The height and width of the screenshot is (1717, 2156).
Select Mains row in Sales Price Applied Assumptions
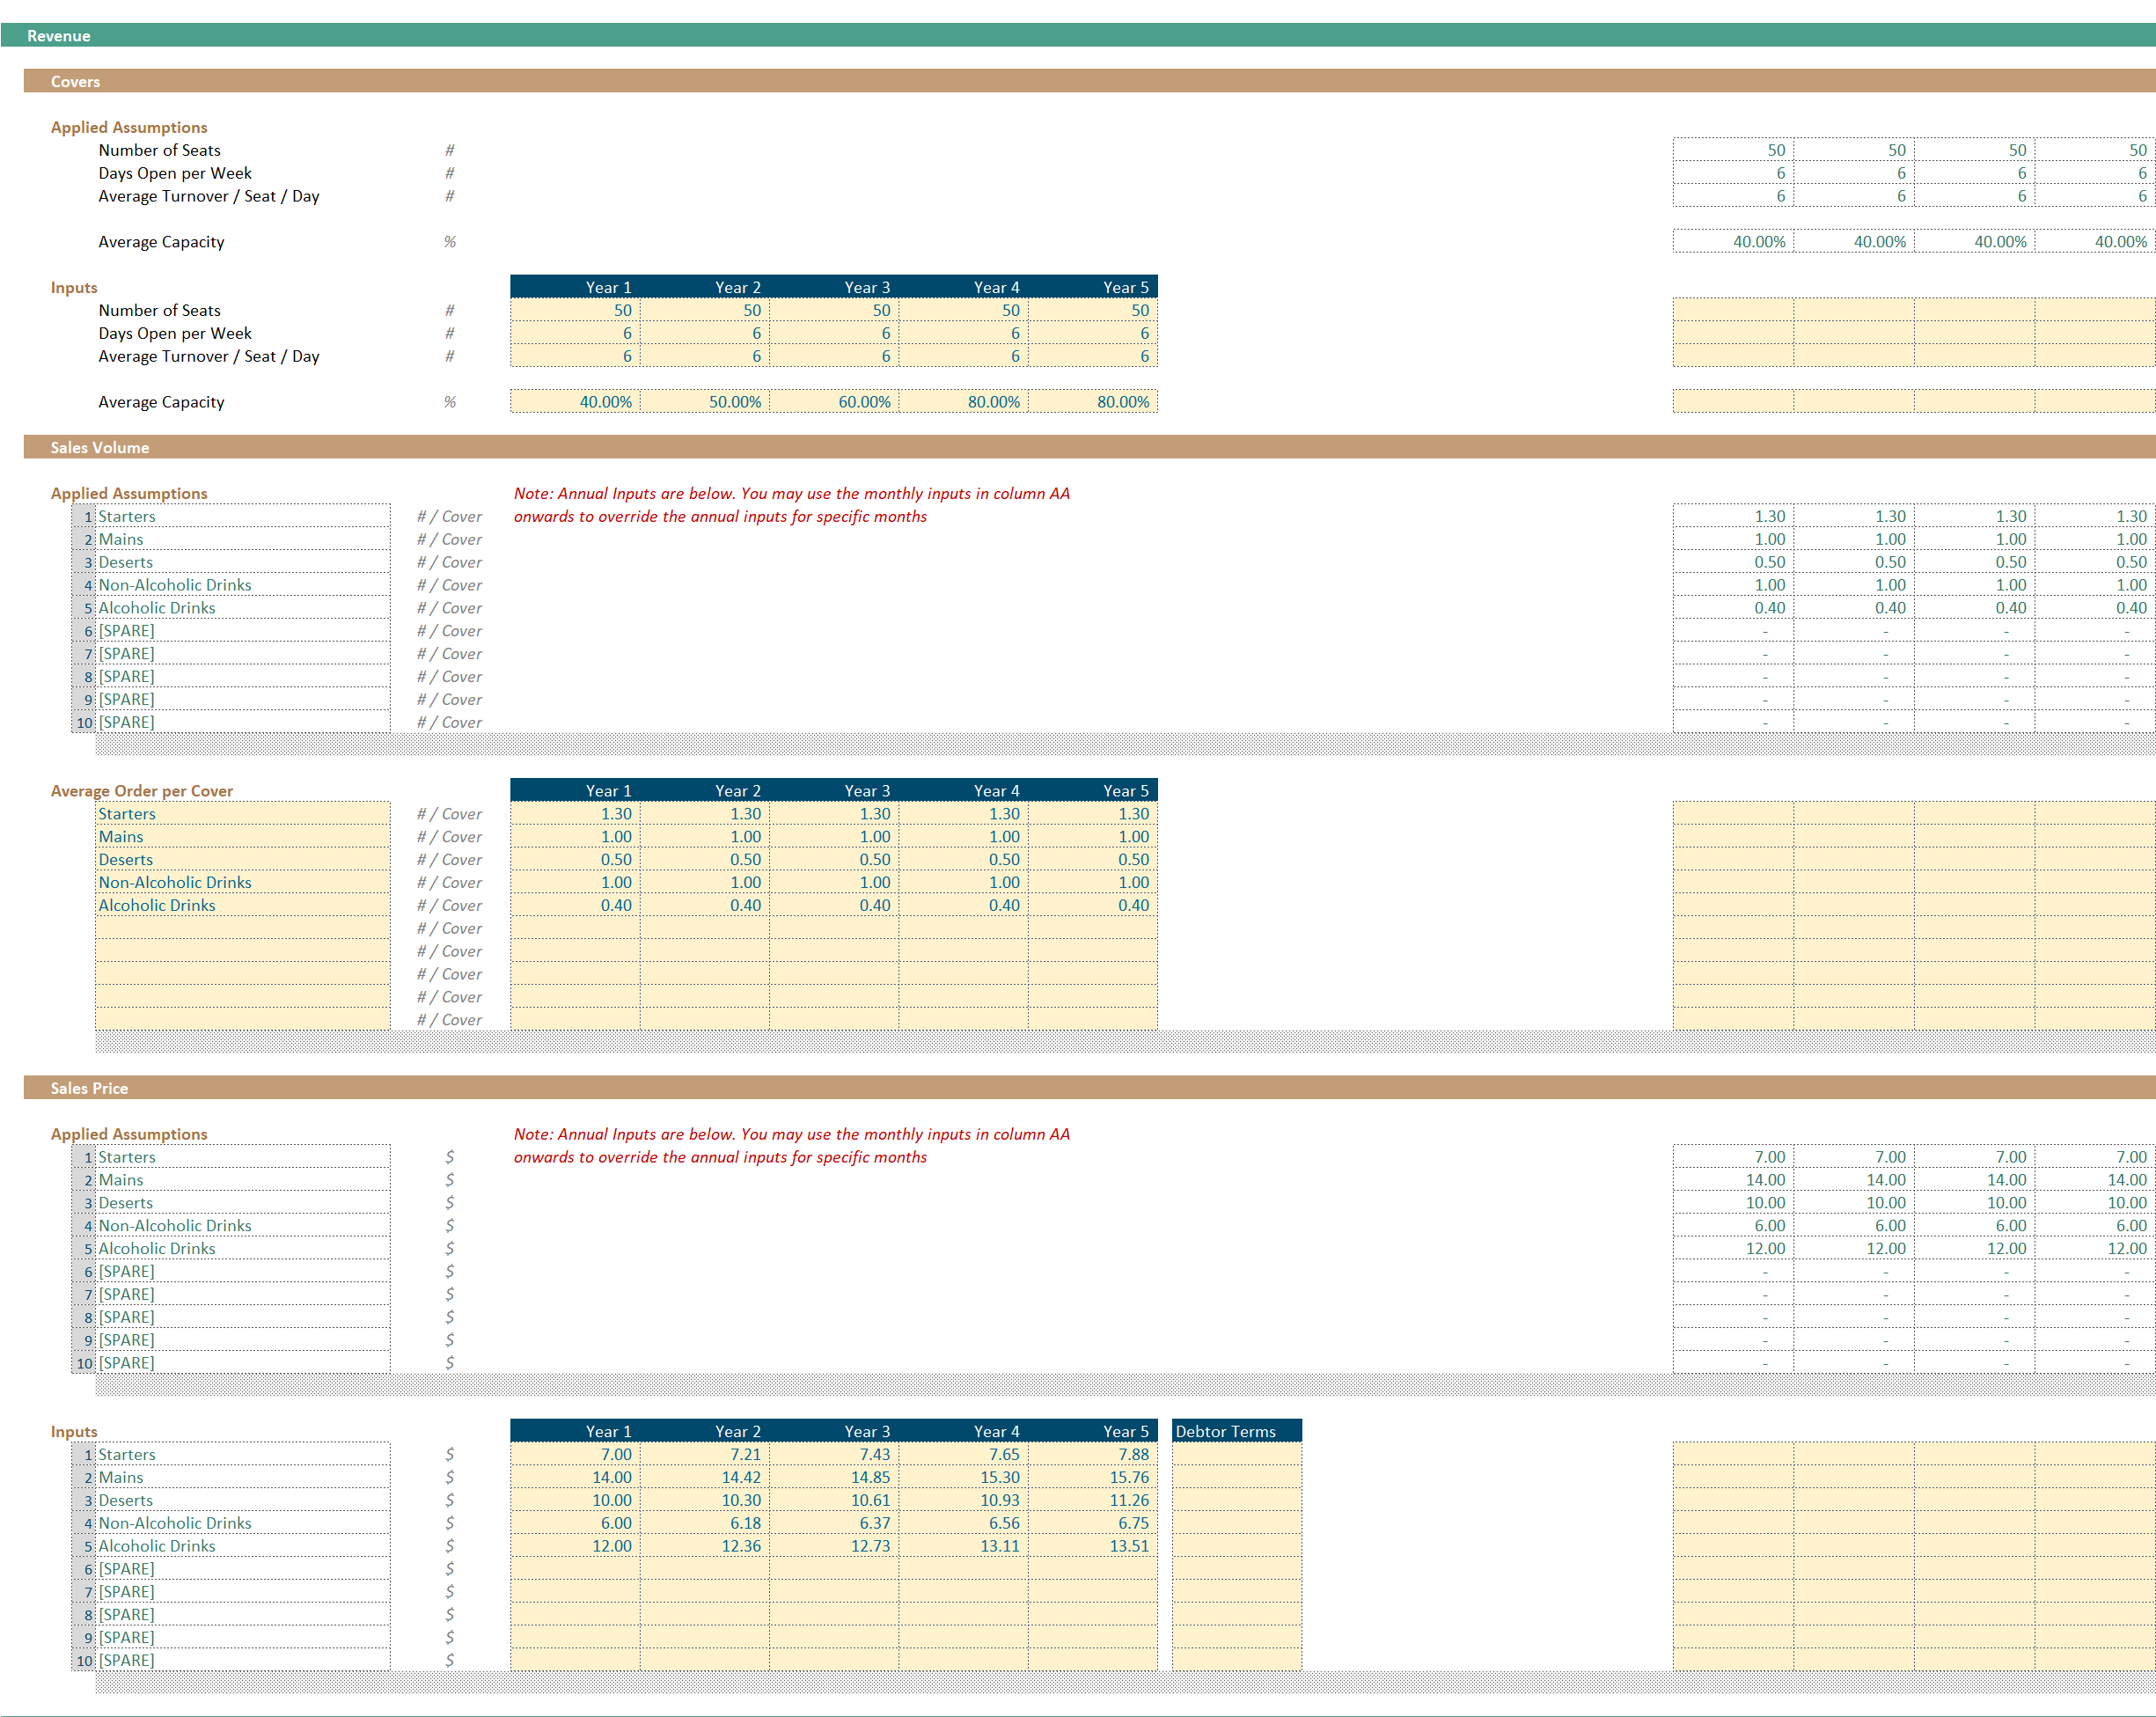tap(243, 1180)
